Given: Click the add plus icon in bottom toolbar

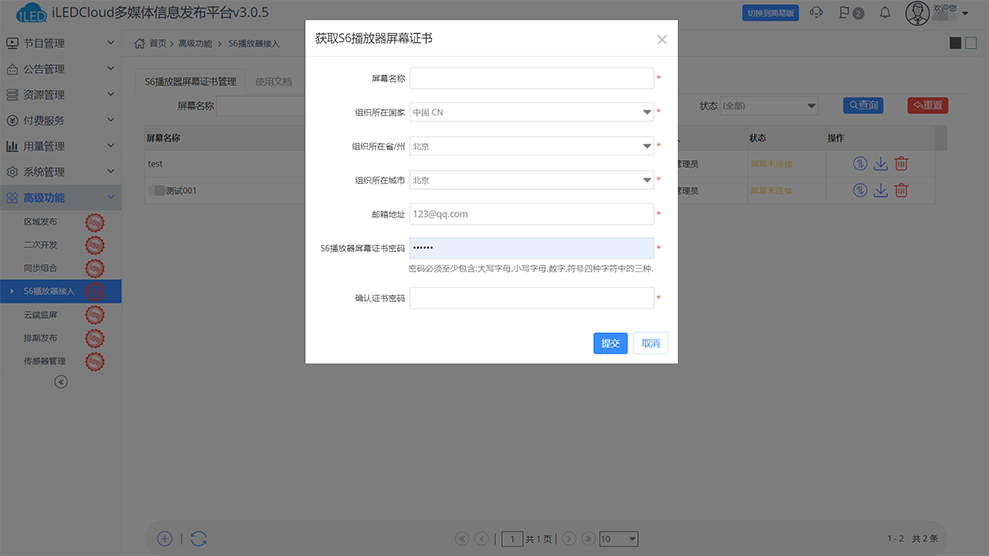Looking at the screenshot, I should point(165,538).
